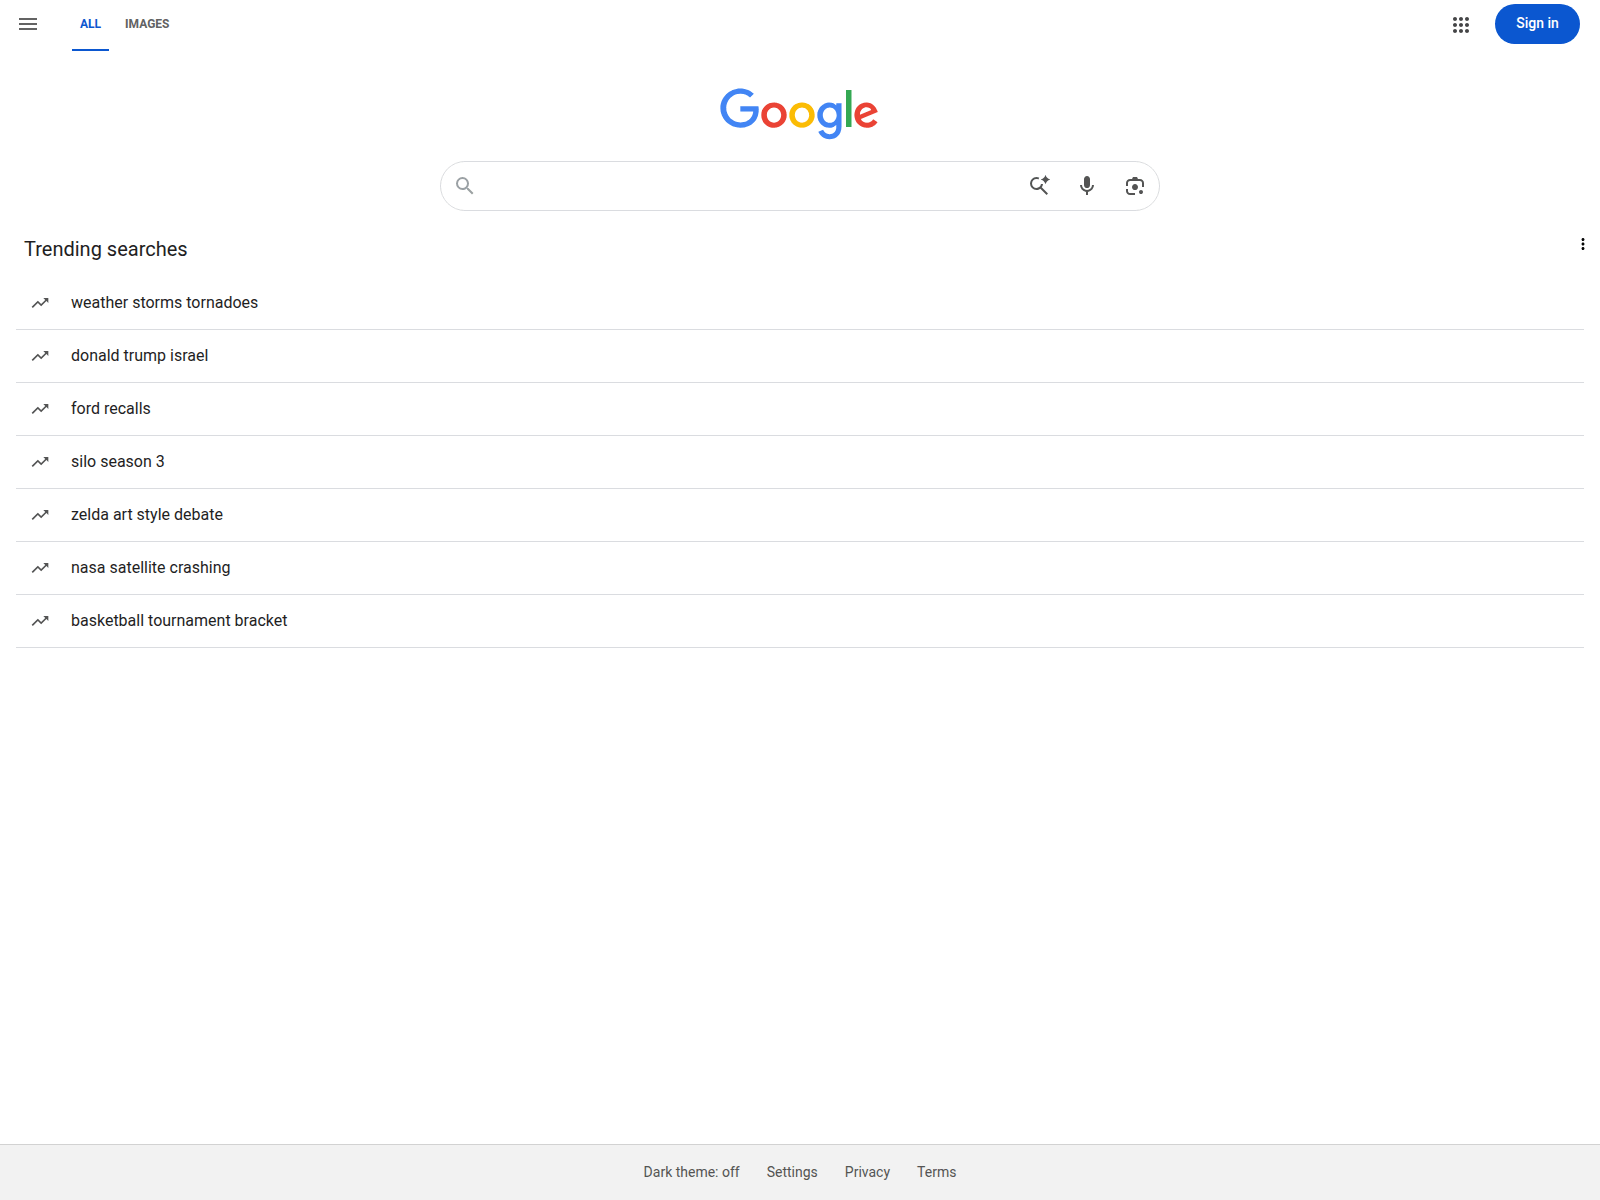Choose 'basketball tournament bracket' suggestion
Viewport: 1600px width, 1200px height.
click(800, 621)
